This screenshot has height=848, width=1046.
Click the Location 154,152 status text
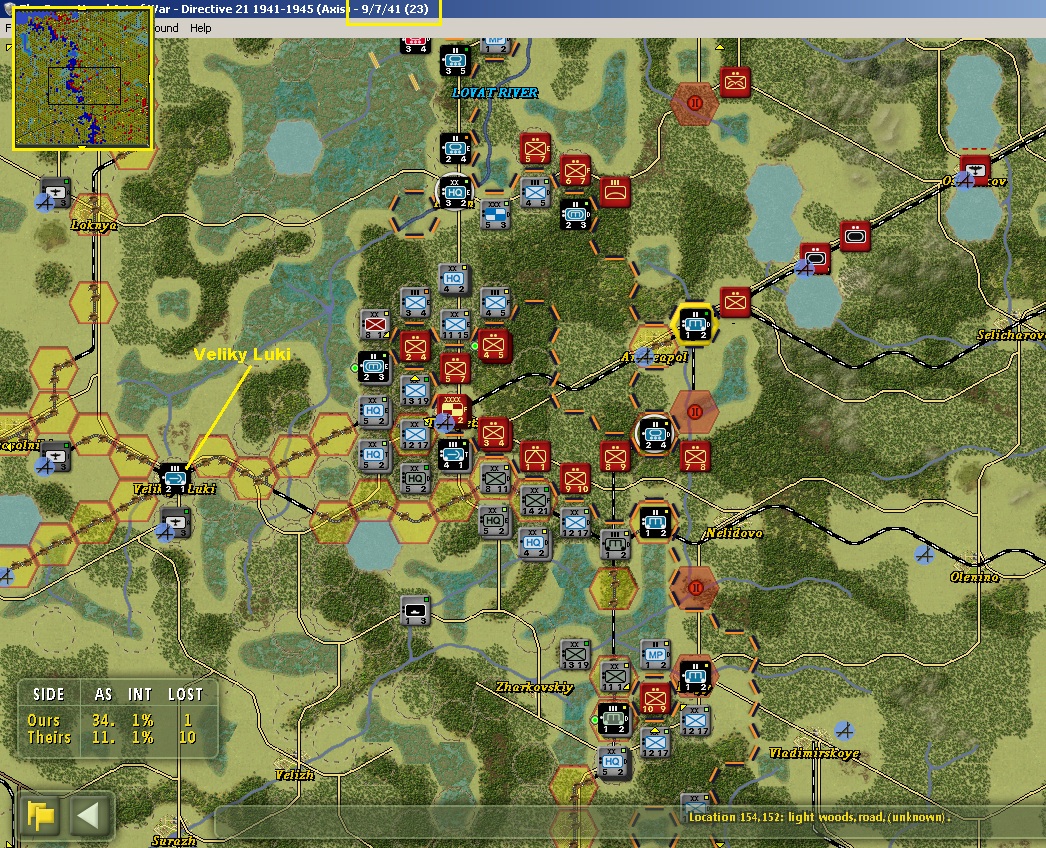point(819,817)
